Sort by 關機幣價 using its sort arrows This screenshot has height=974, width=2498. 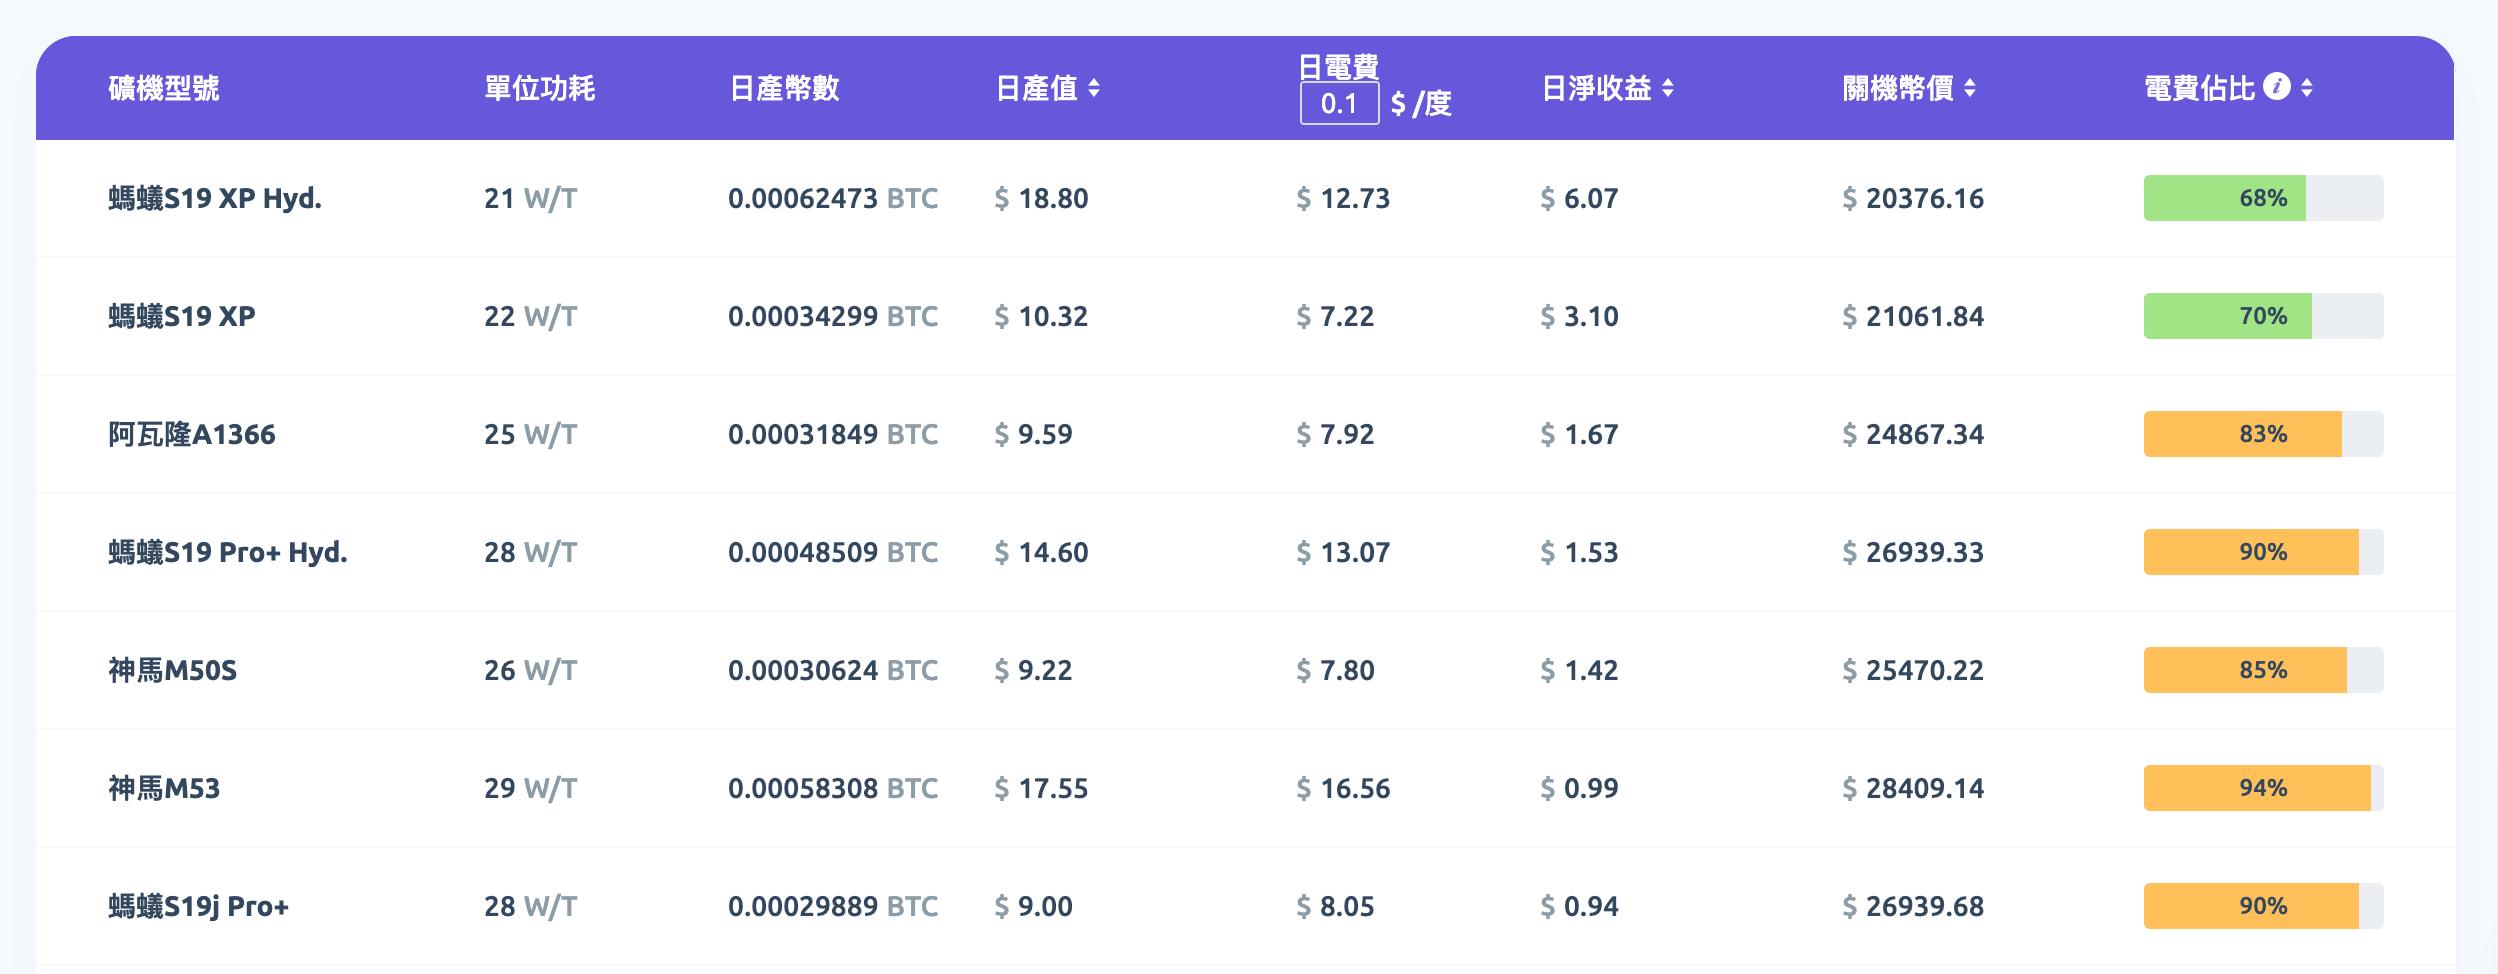[x=1970, y=88]
